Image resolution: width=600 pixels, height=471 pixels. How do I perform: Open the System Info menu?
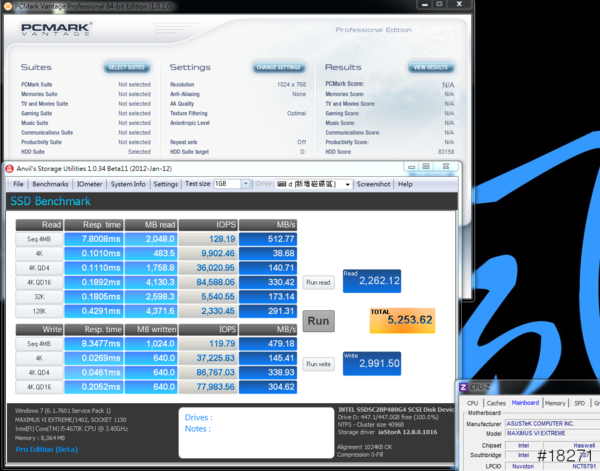coord(128,184)
